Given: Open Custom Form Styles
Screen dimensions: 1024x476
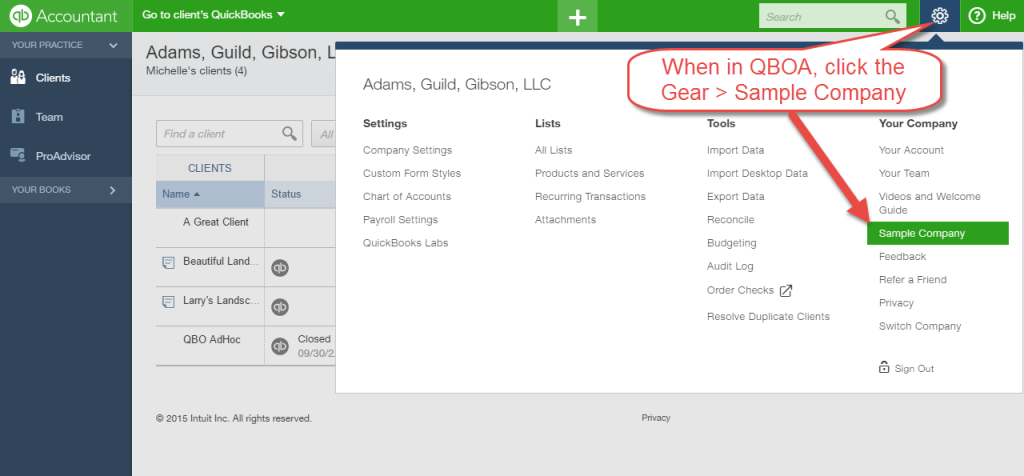Looking at the screenshot, I should [x=412, y=173].
